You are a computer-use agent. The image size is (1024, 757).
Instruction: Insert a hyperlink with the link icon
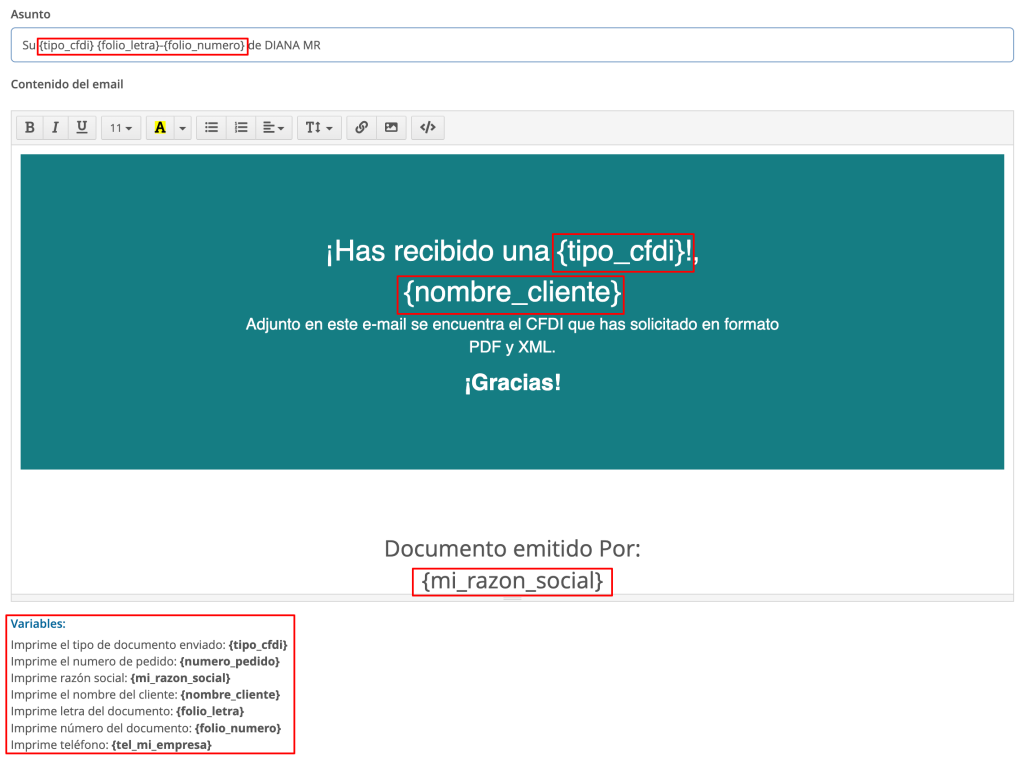[x=361, y=128]
